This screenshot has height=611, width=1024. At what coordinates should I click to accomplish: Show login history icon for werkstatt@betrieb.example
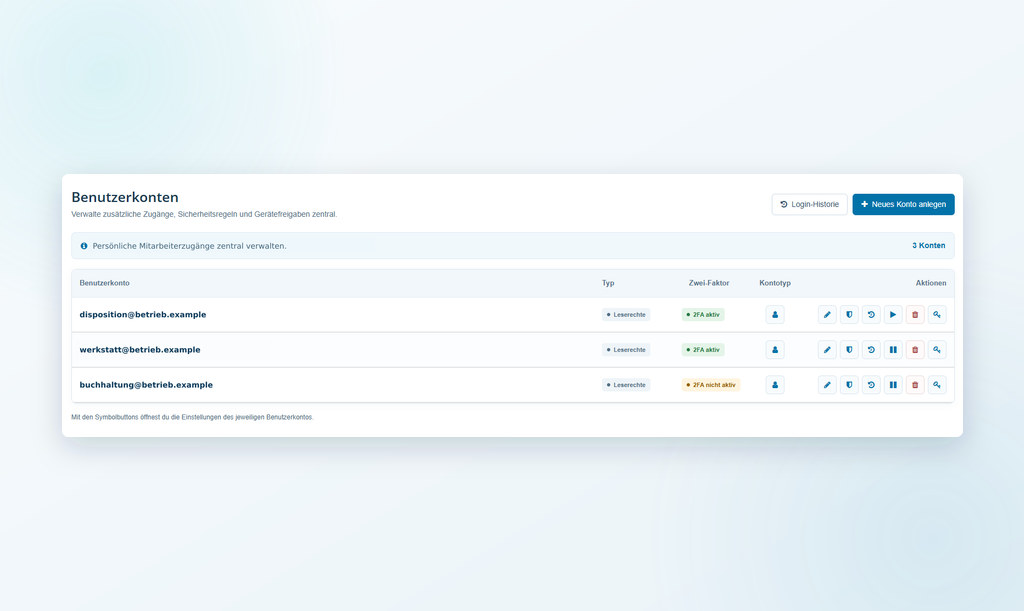coord(871,350)
